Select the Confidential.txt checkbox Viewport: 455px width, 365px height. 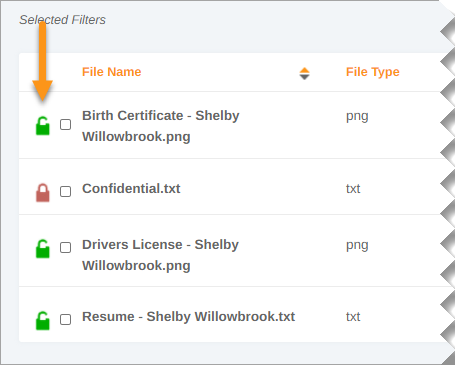[x=65, y=192]
